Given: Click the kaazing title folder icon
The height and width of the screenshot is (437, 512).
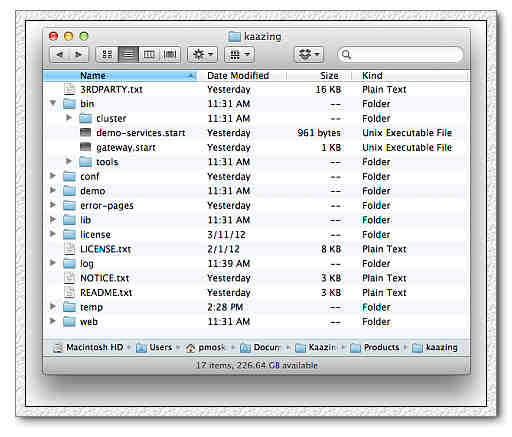Looking at the screenshot, I should click(234, 36).
